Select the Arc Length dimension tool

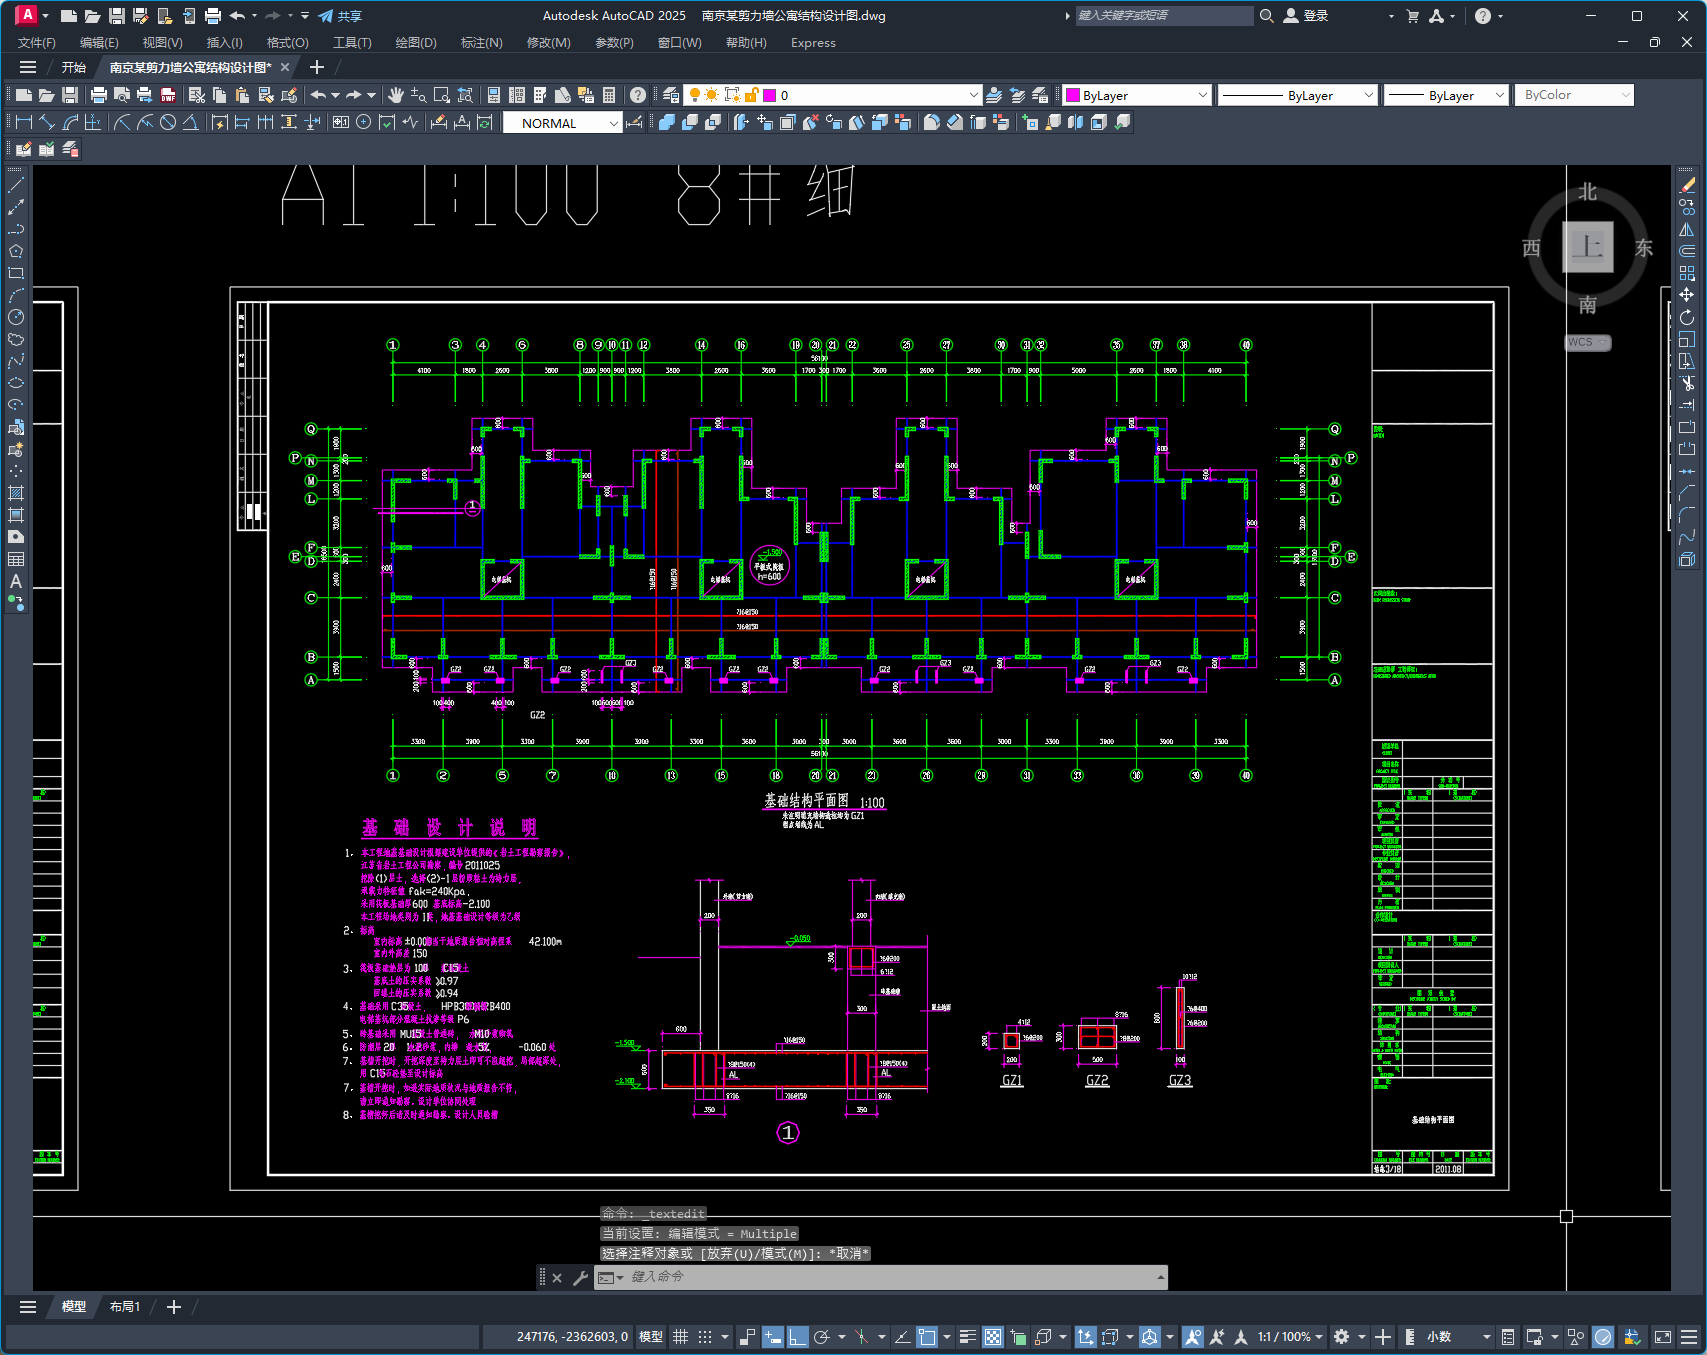pyautogui.click(x=70, y=122)
